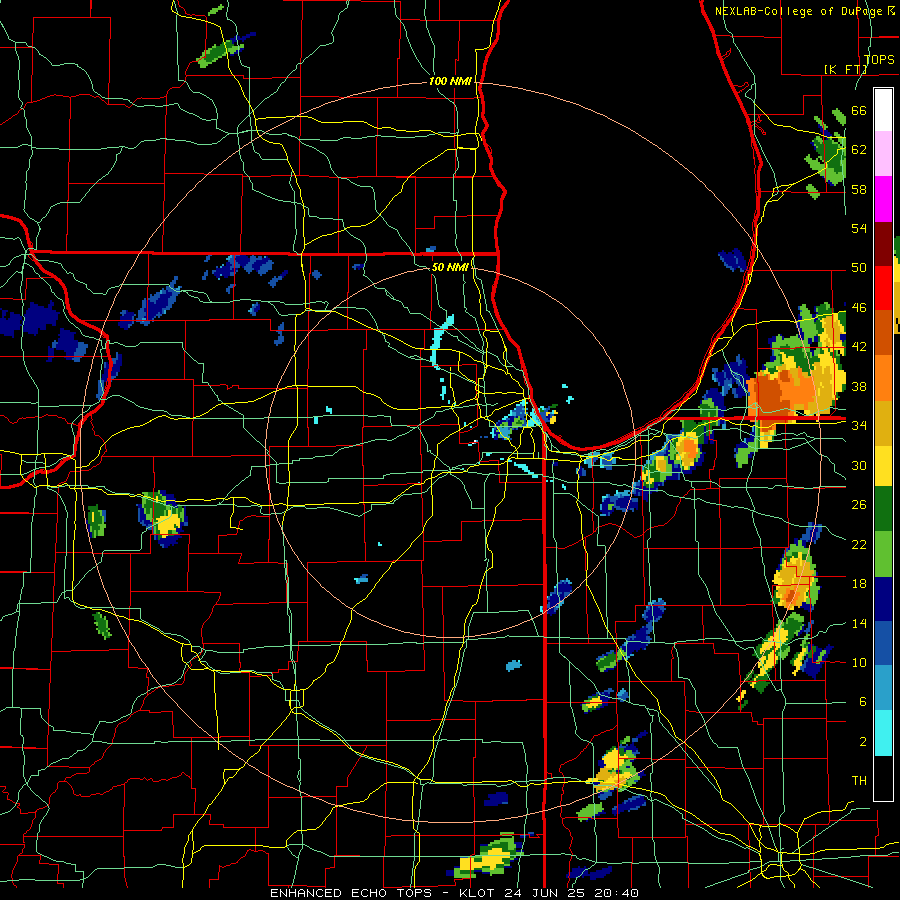900x900 pixels.
Task: Click the 66 legend value
Action: (859, 110)
